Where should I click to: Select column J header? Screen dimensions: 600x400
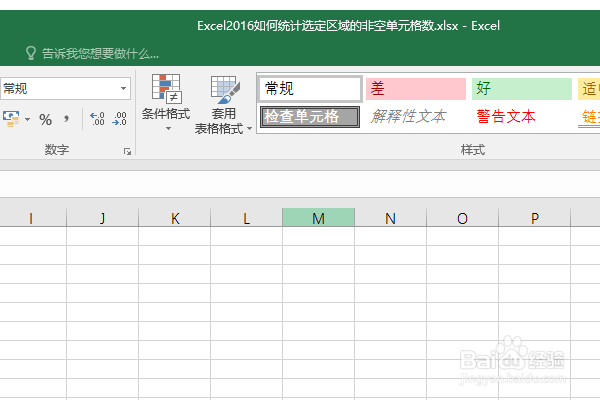103,217
